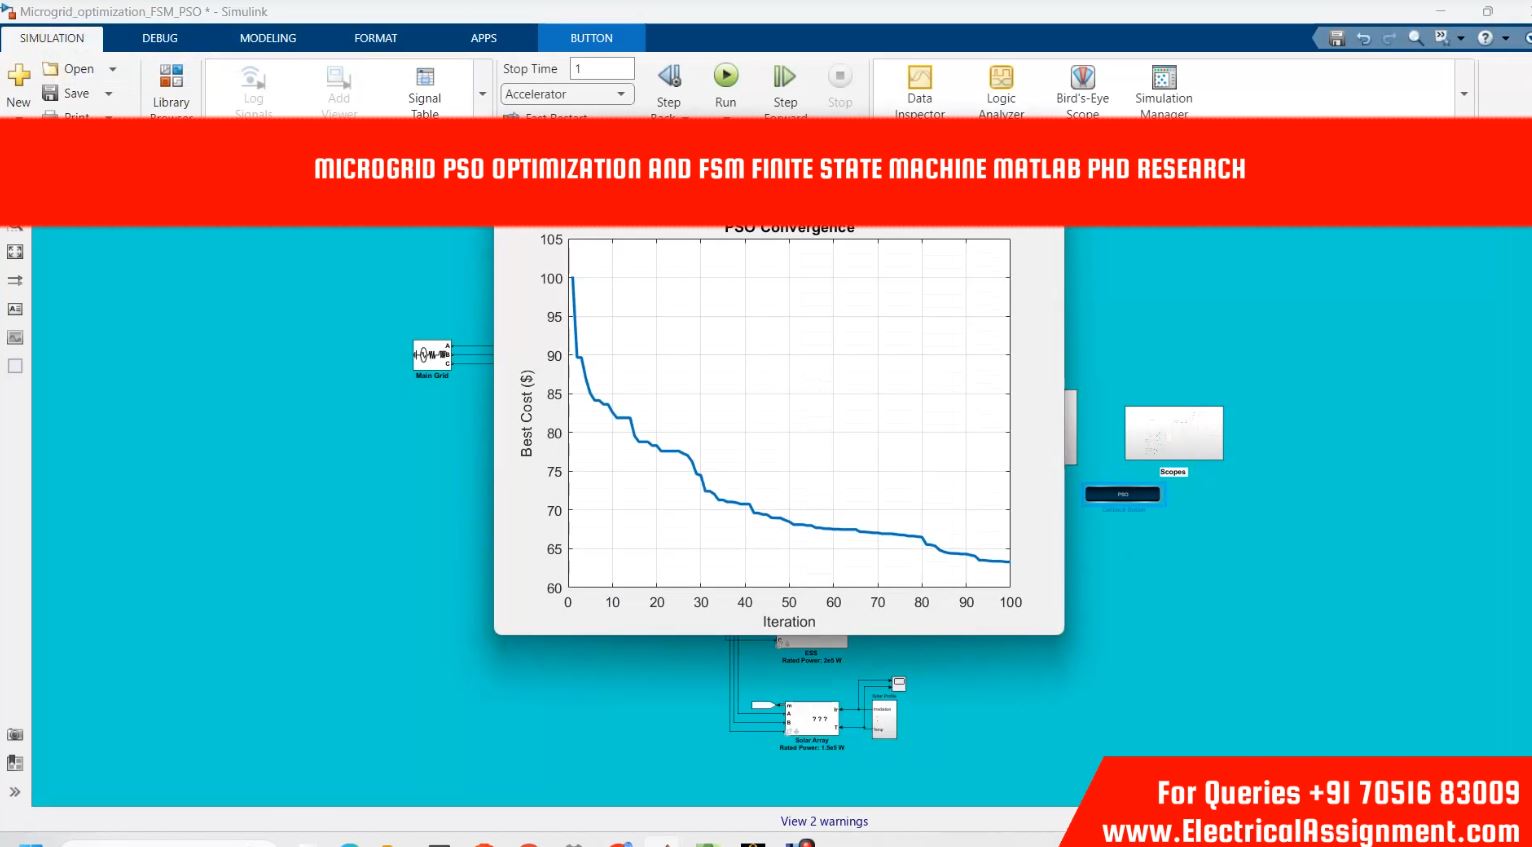Click the Step Back icon

pyautogui.click(x=669, y=77)
